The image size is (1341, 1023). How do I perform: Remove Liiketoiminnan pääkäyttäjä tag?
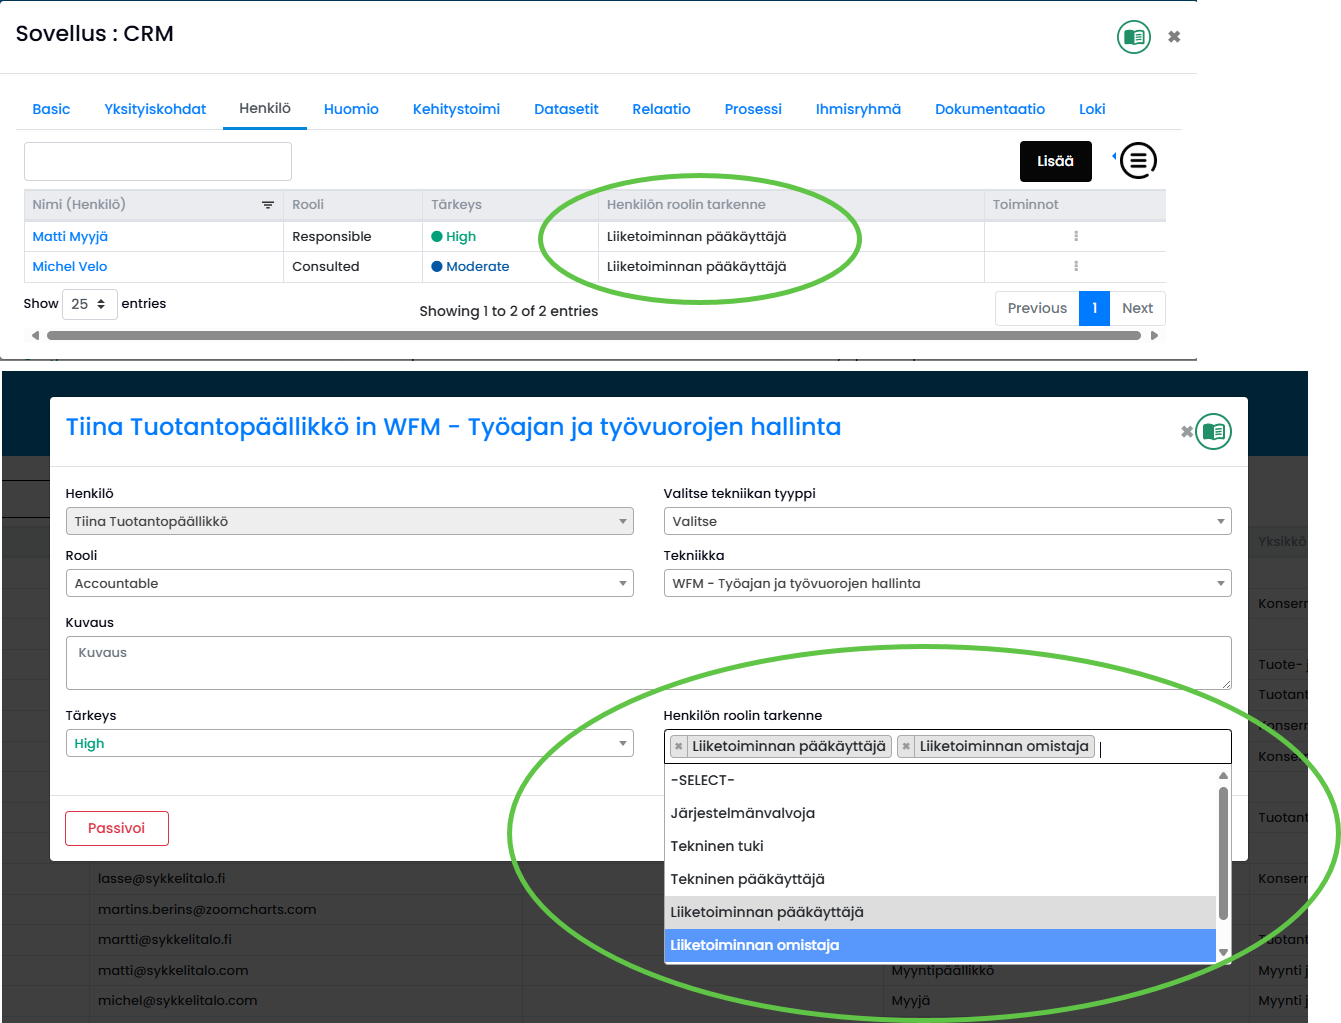tap(679, 747)
